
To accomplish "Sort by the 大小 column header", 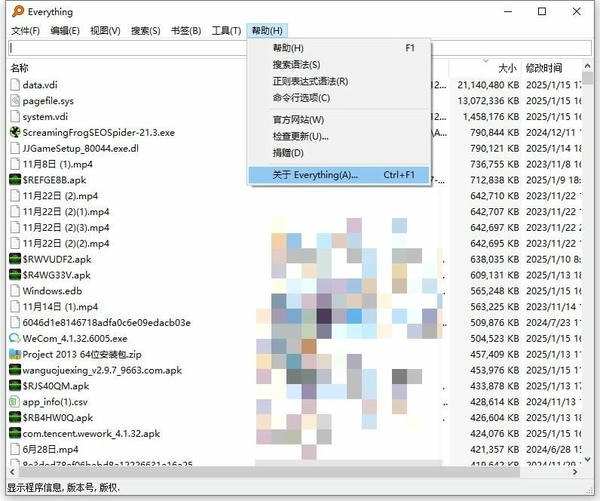I will pos(507,68).
